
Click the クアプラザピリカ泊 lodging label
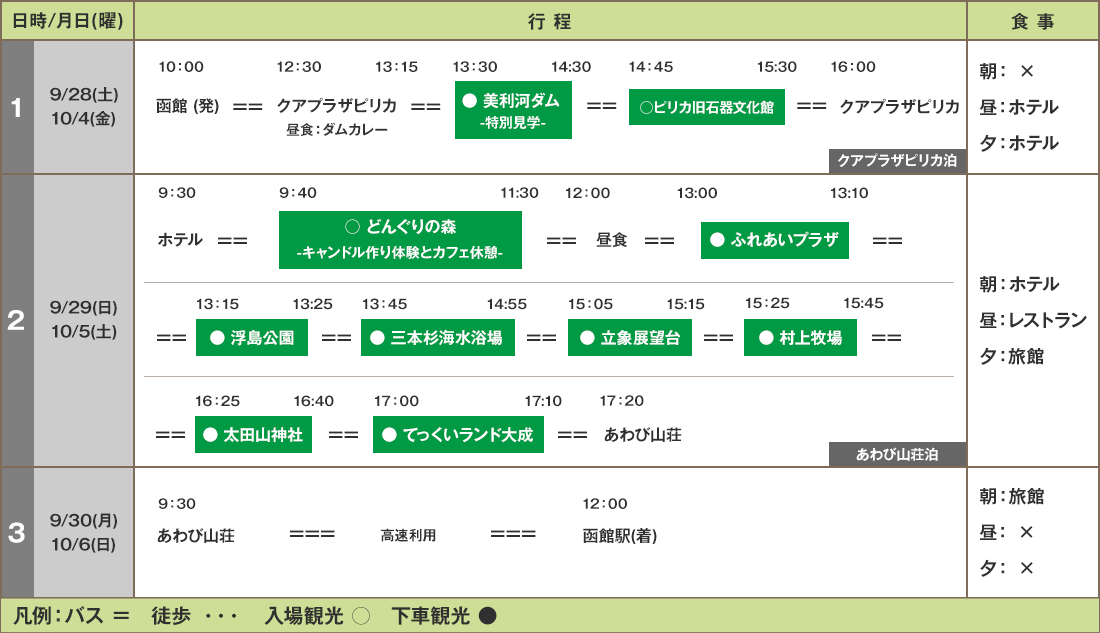click(x=897, y=161)
